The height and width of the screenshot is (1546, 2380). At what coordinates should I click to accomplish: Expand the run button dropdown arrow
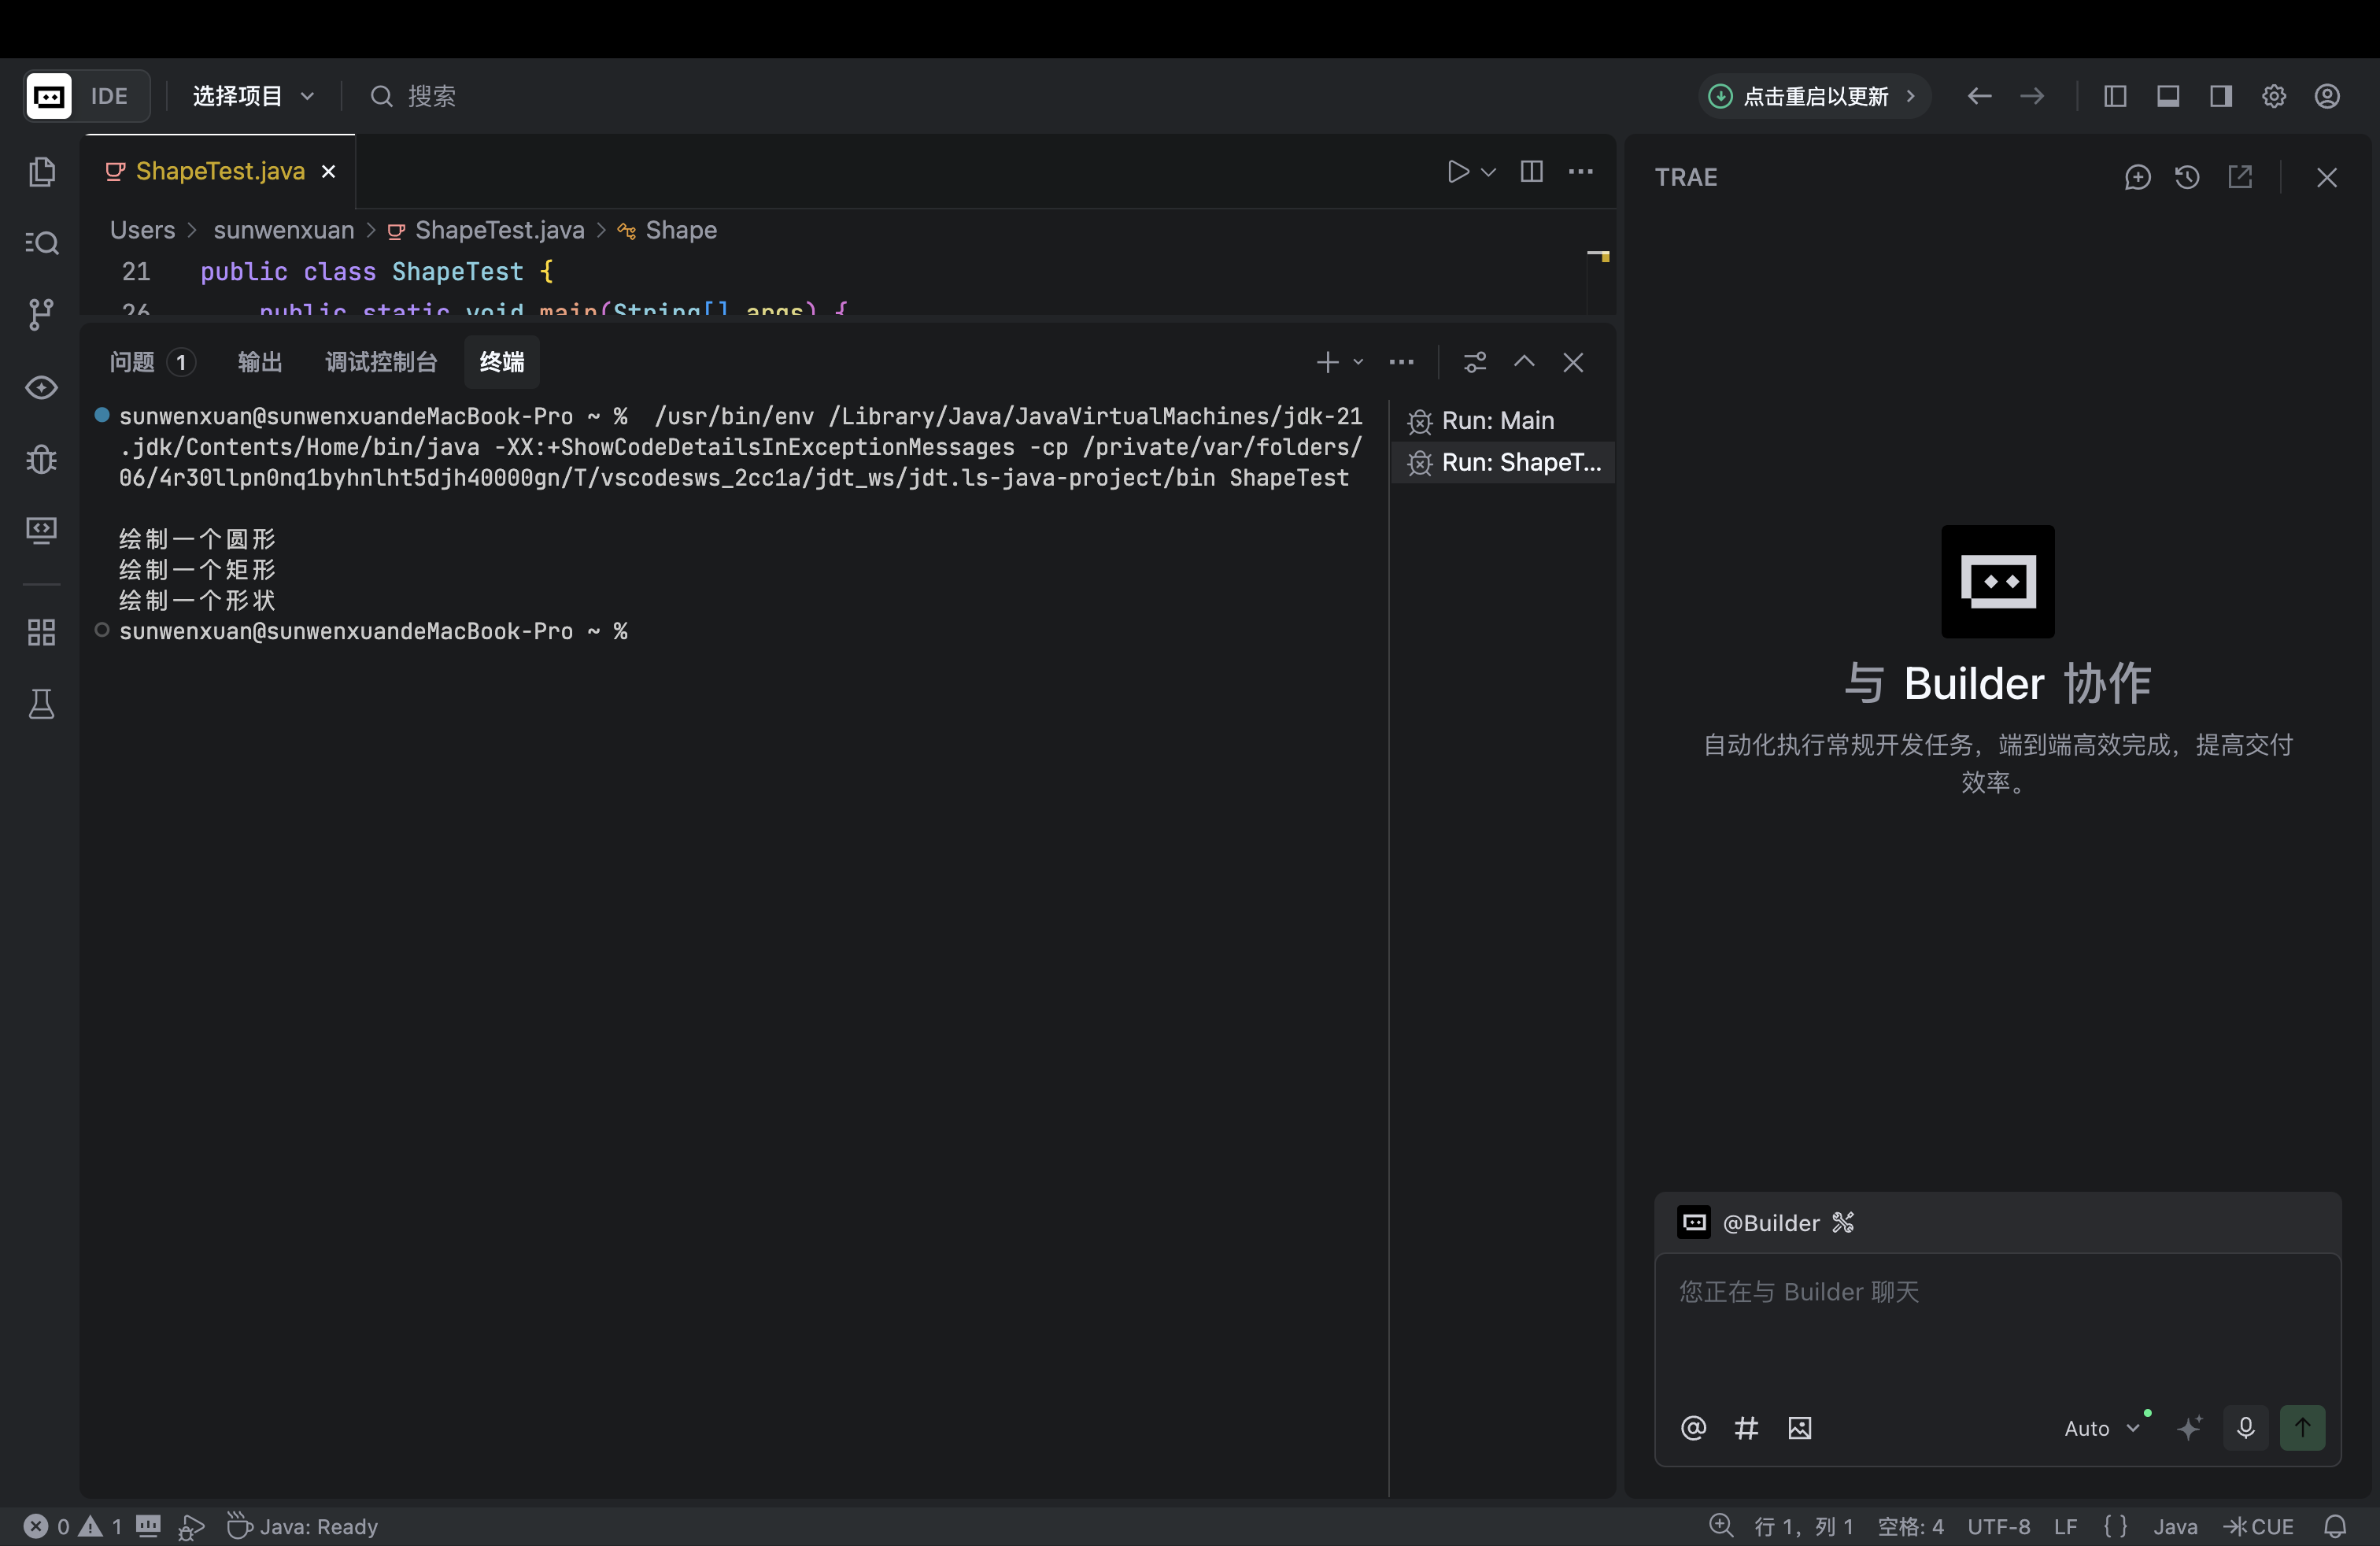click(1488, 172)
